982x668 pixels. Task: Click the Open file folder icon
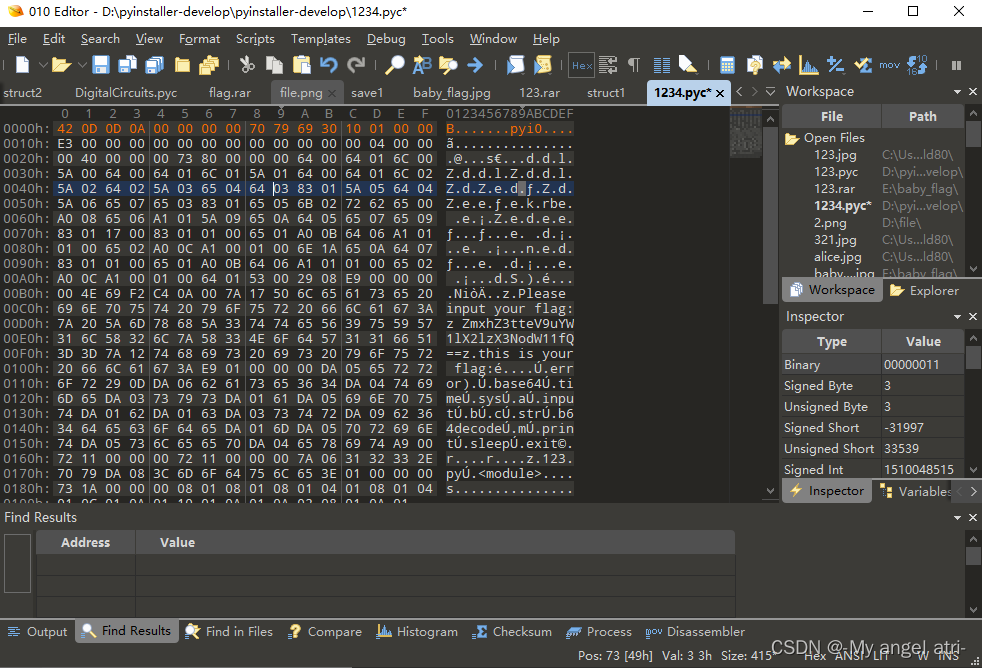[61, 64]
